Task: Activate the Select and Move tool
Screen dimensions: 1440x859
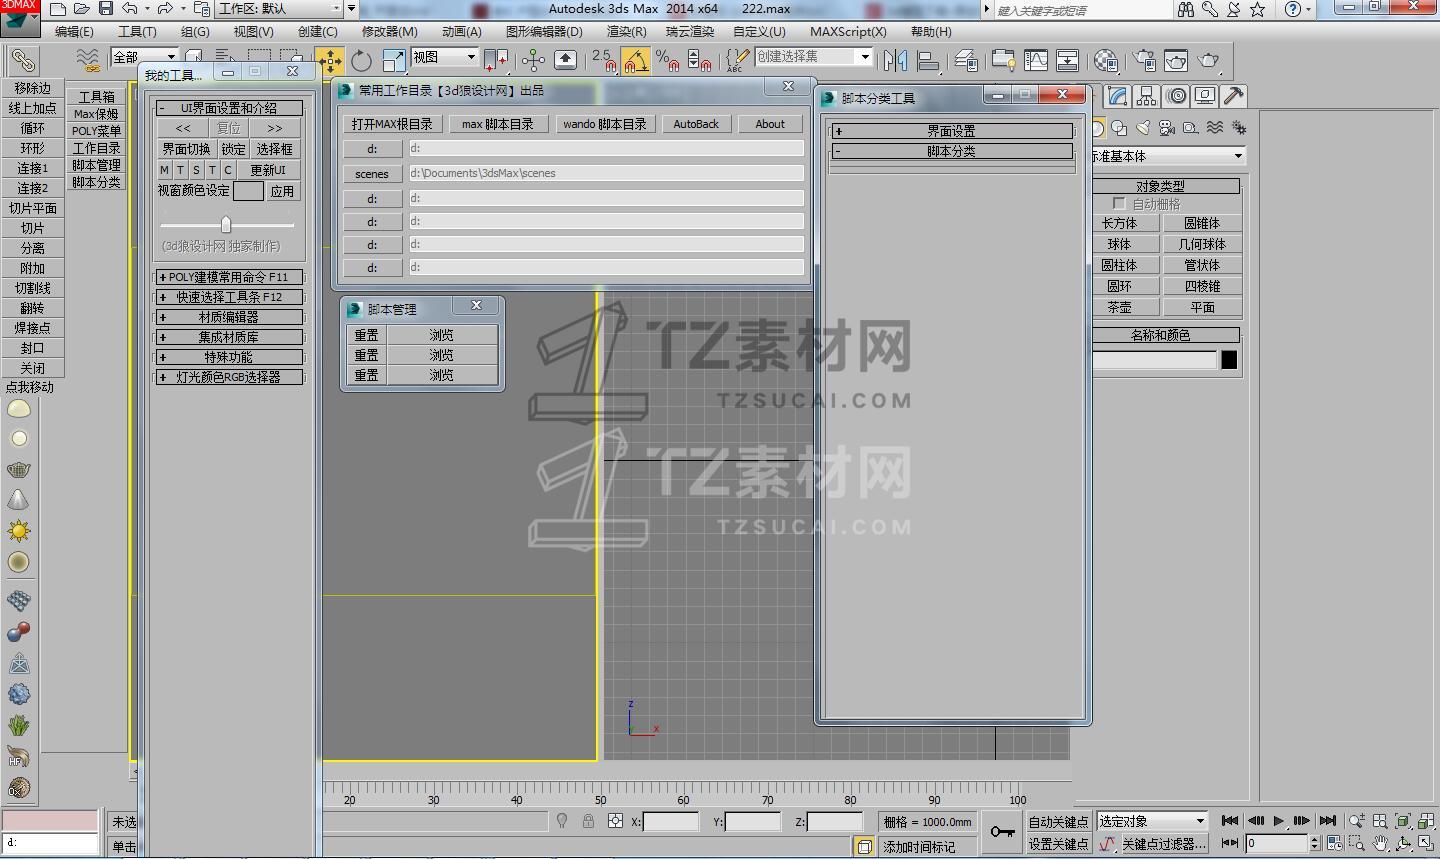Action: (329, 61)
